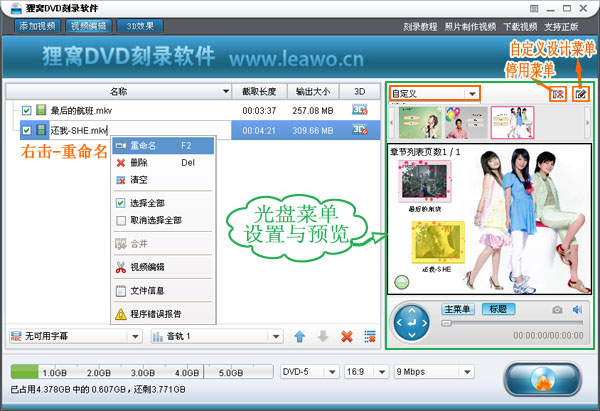Open the settings menu icon in title bar

coord(534,8)
